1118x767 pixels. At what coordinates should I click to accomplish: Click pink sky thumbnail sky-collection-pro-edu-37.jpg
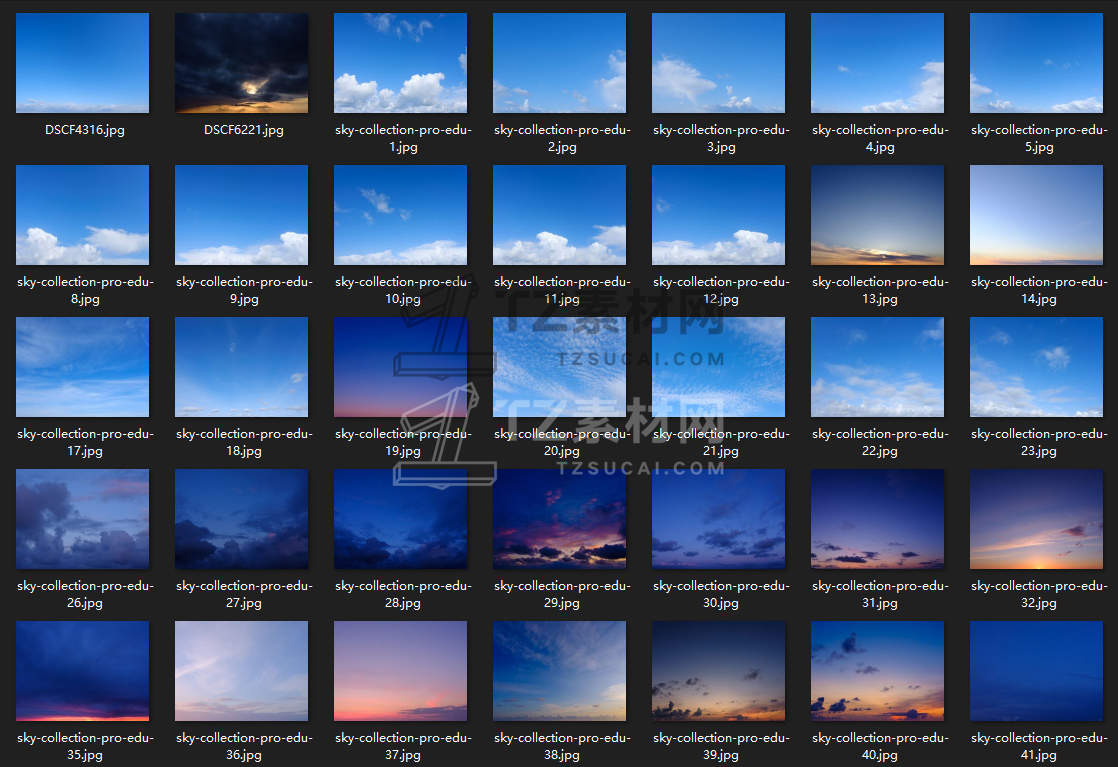(401, 671)
